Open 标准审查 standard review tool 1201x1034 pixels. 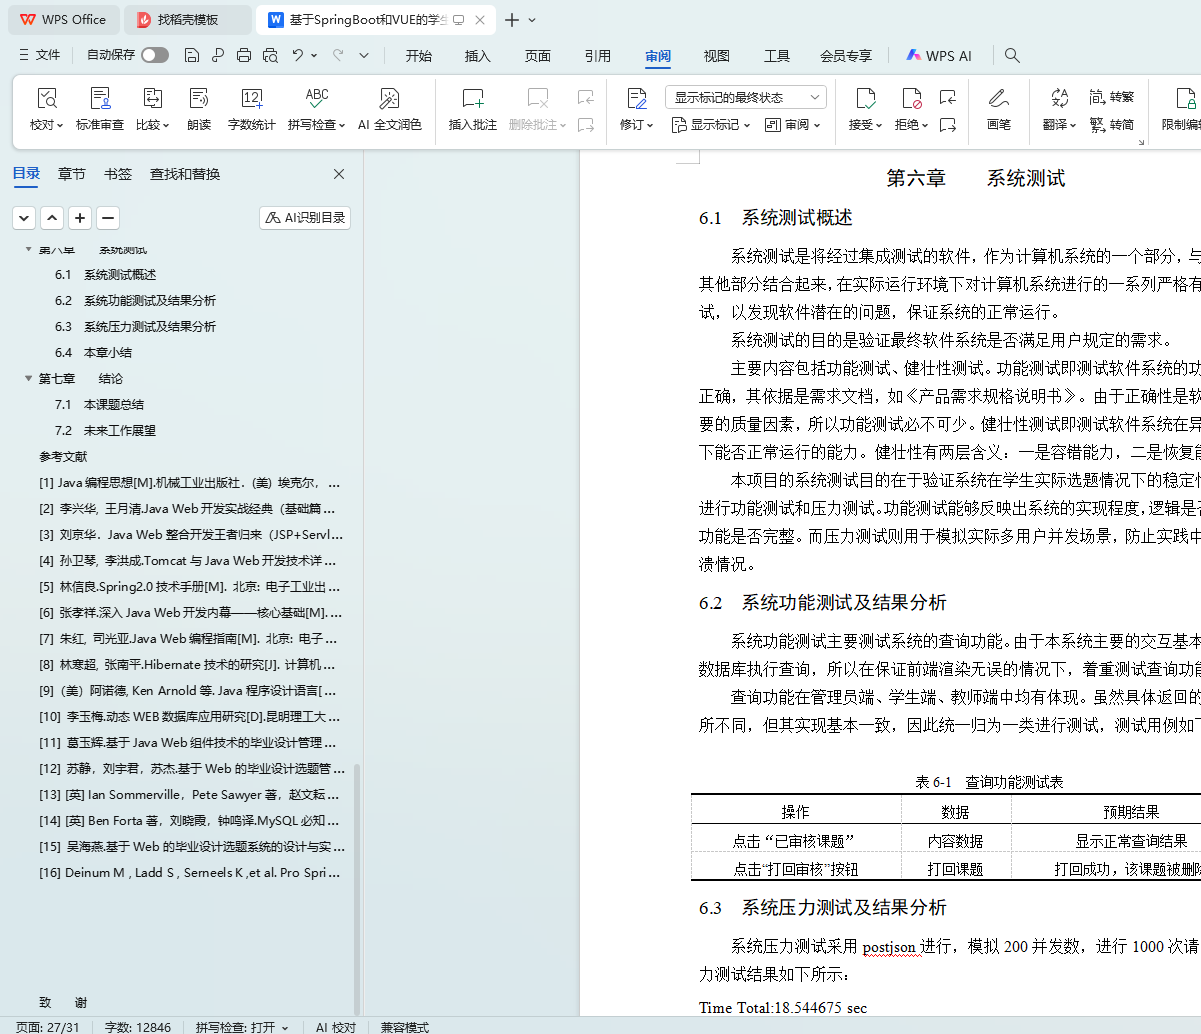100,99
